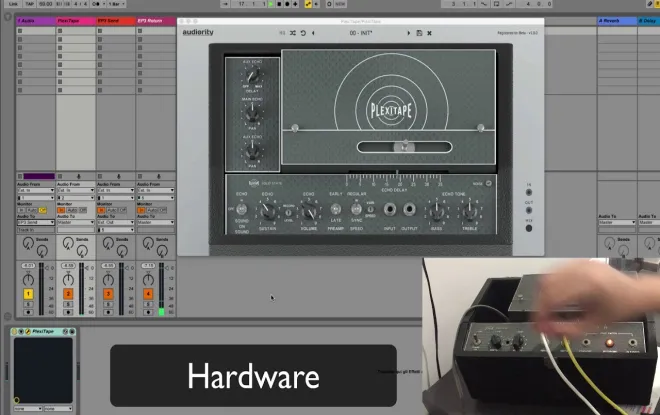Open track 3 Audio To Ext. Out dropdown
The image size is (660, 415).
click(116, 222)
